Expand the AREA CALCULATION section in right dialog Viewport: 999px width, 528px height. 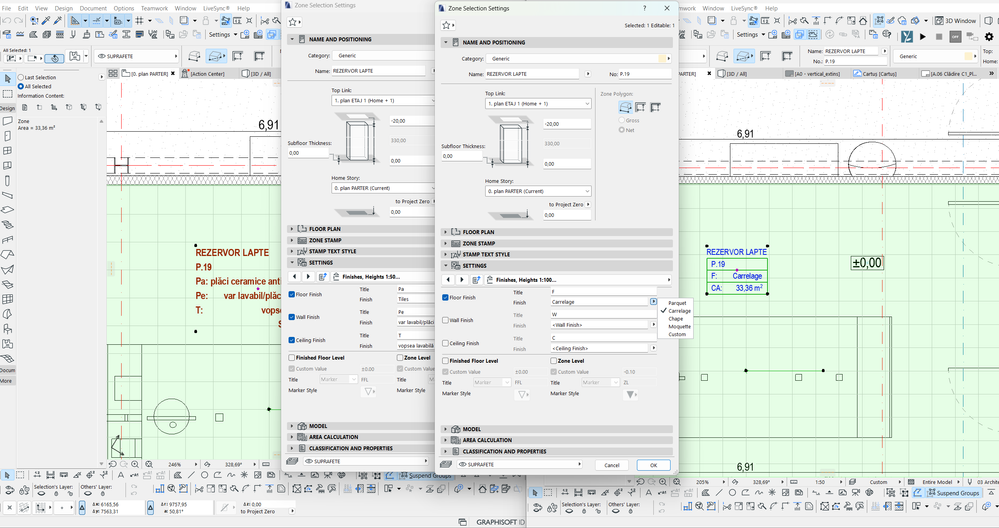point(486,440)
